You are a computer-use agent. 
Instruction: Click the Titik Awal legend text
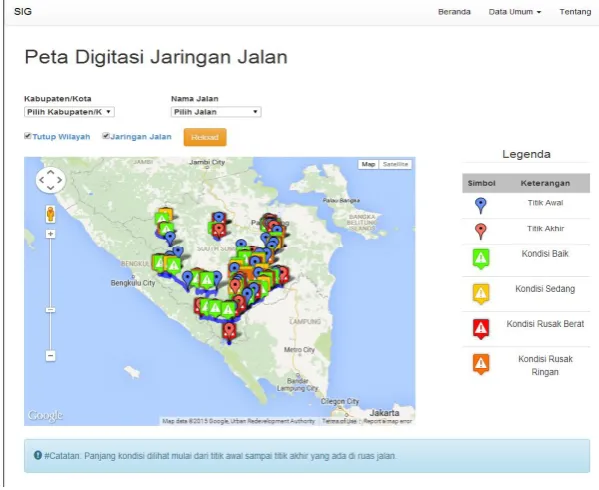click(x=545, y=203)
